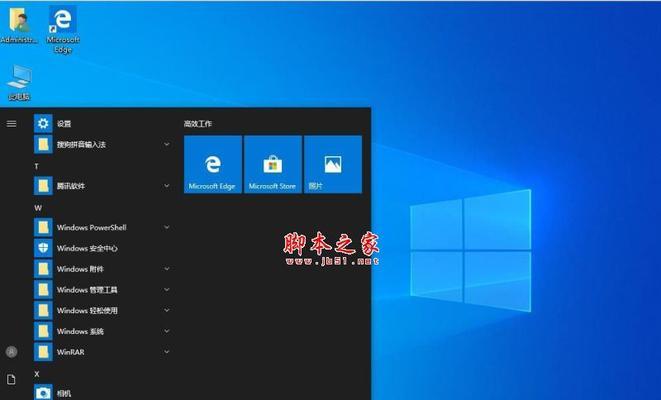Expand the Windows PowerShell group chevron

coord(167,228)
